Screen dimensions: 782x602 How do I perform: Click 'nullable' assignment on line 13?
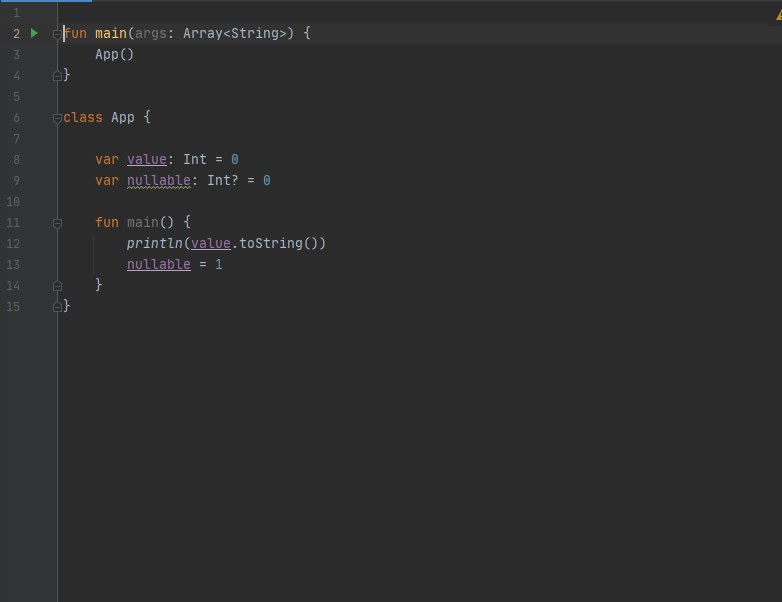tap(159, 264)
